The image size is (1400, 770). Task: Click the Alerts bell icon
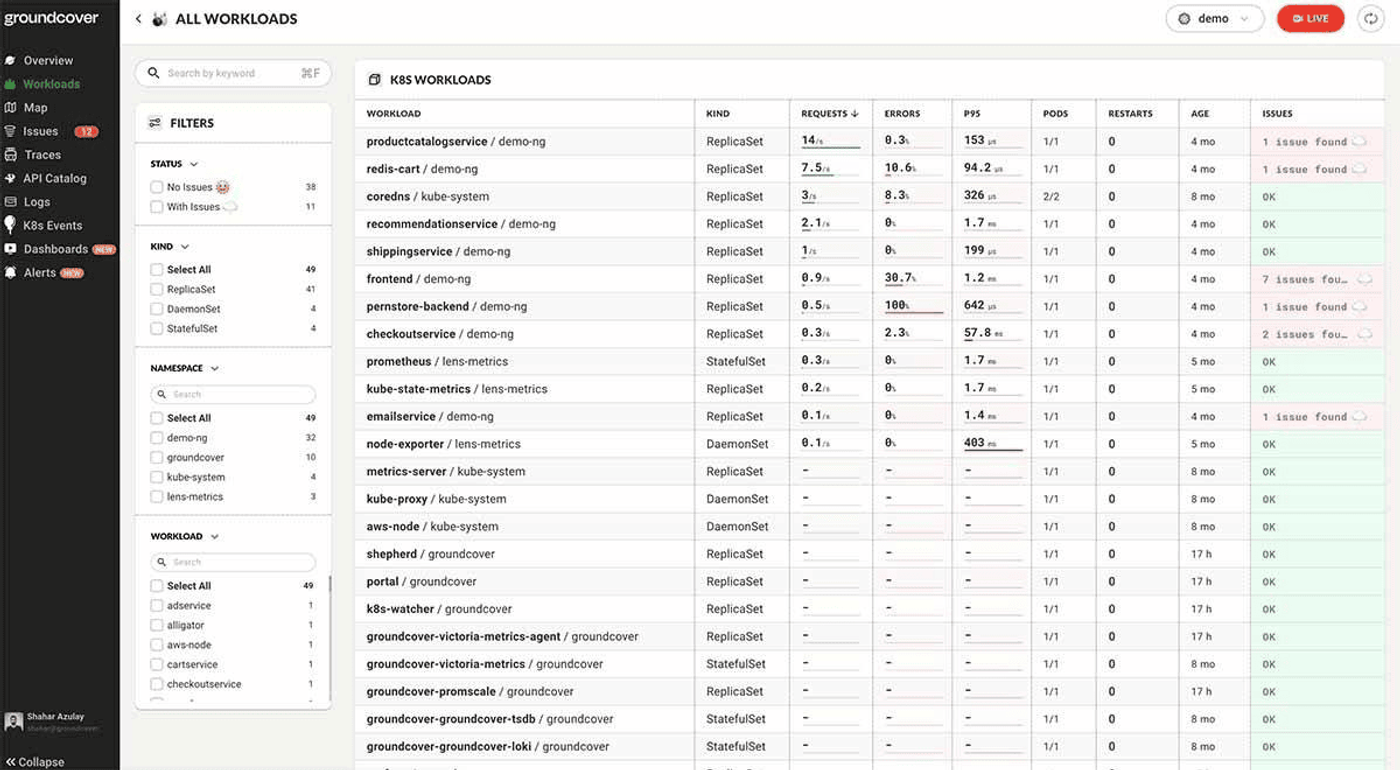pos(10,272)
